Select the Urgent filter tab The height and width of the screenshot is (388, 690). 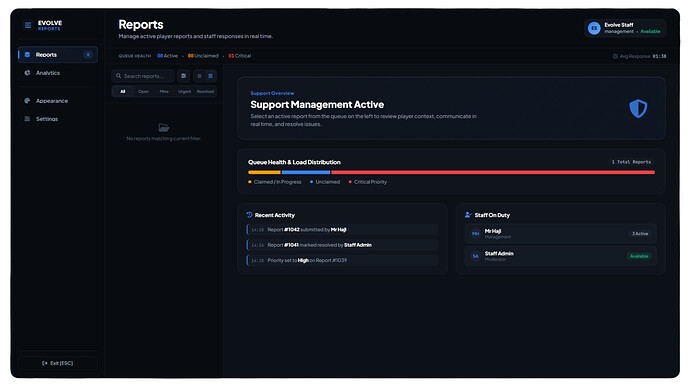coord(184,92)
